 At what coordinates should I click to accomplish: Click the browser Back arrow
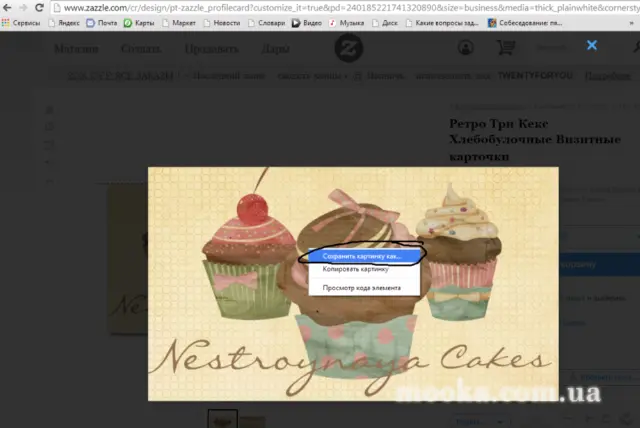pyautogui.click(x=7, y=7)
